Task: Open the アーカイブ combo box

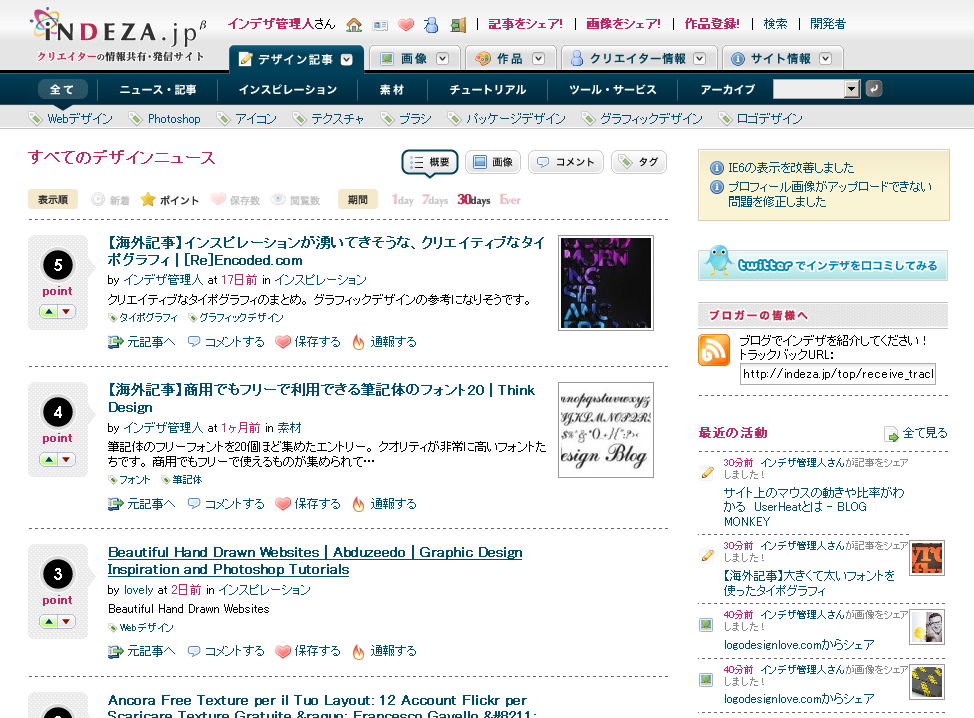Action: coord(816,89)
